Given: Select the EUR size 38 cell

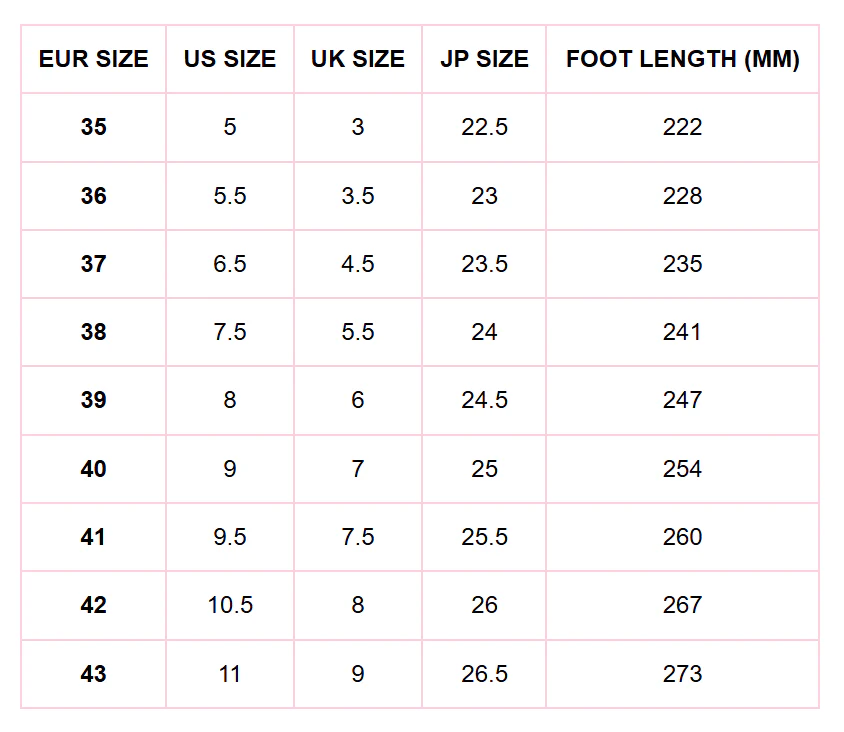Looking at the screenshot, I should click(x=94, y=332).
